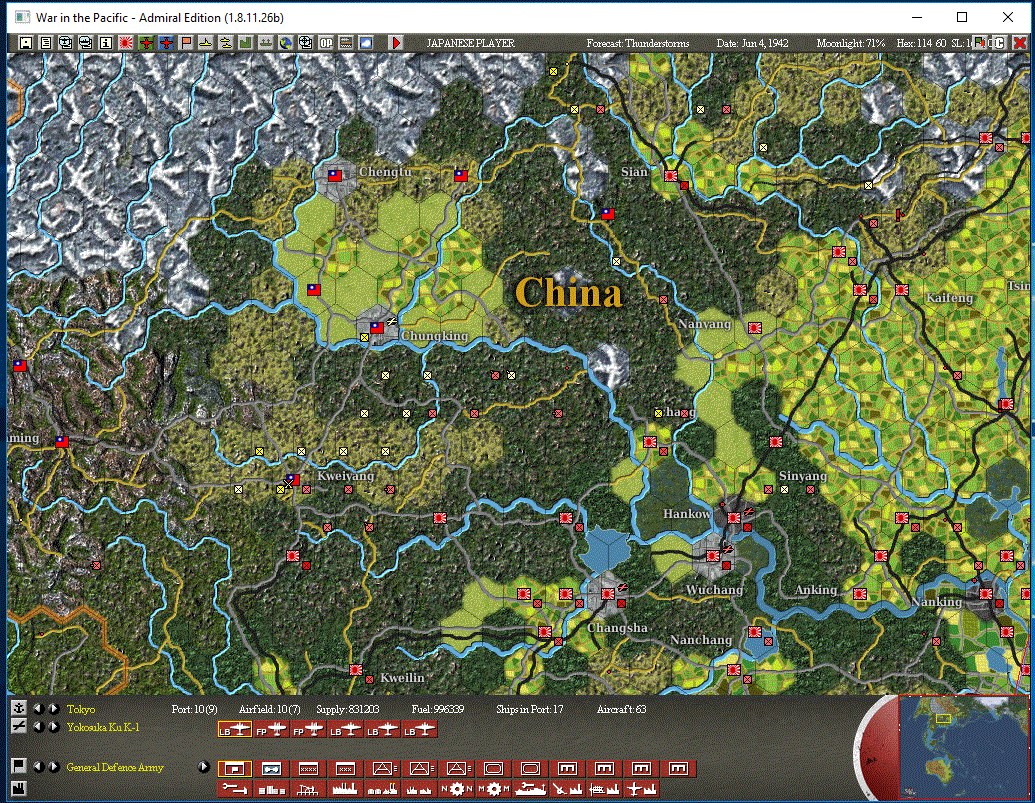Click the striped brown list toolbar icon
Viewport: 1035px width, 803px height.
click(x=346, y=43)
